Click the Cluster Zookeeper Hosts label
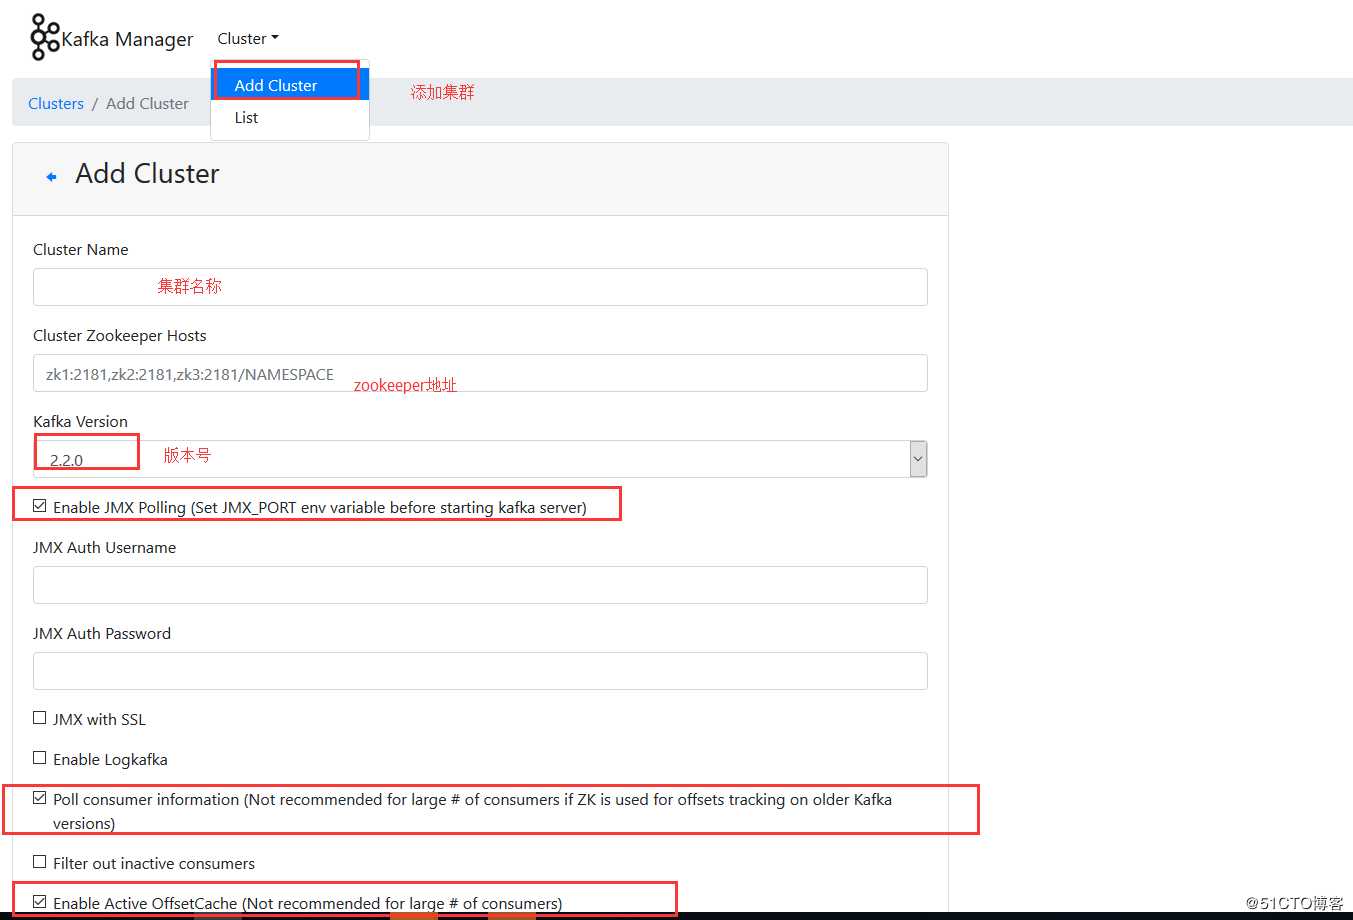1353x920 pixels. click(120, 335)
